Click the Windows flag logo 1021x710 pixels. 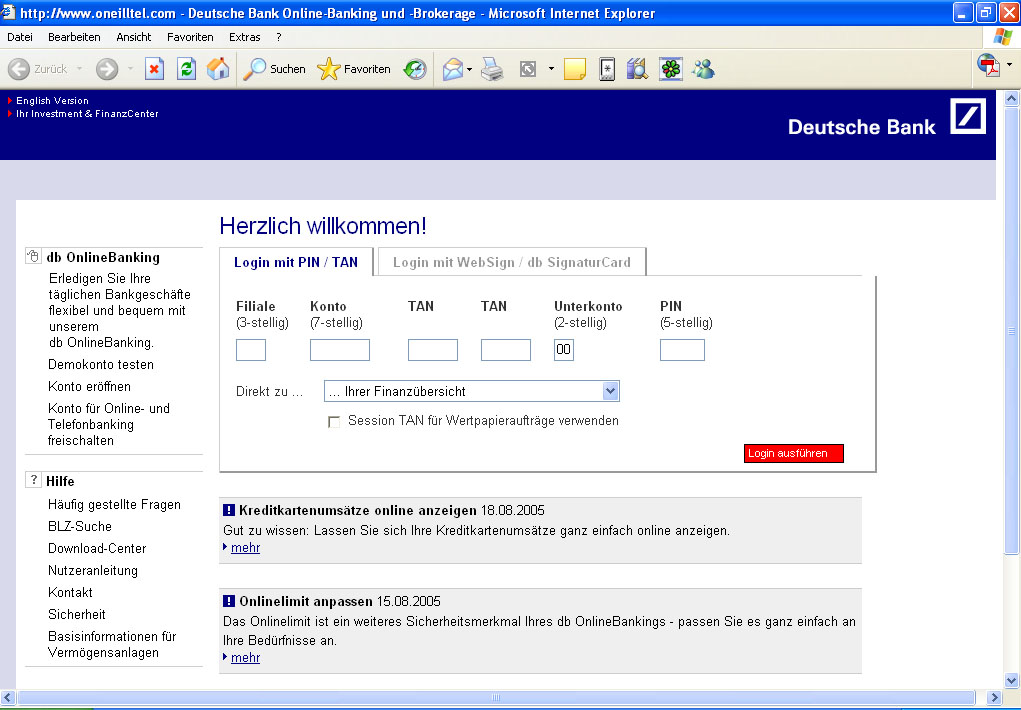pyautogui.click(x=1003, y=36)
